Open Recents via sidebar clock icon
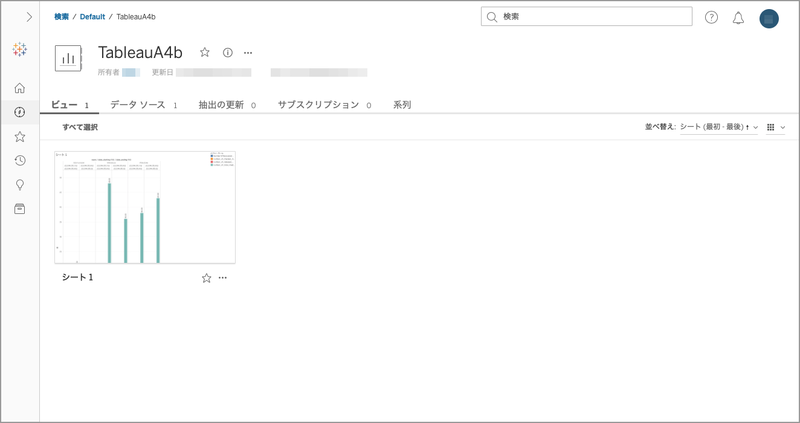The image size is (800, 423). coord(19,161)
